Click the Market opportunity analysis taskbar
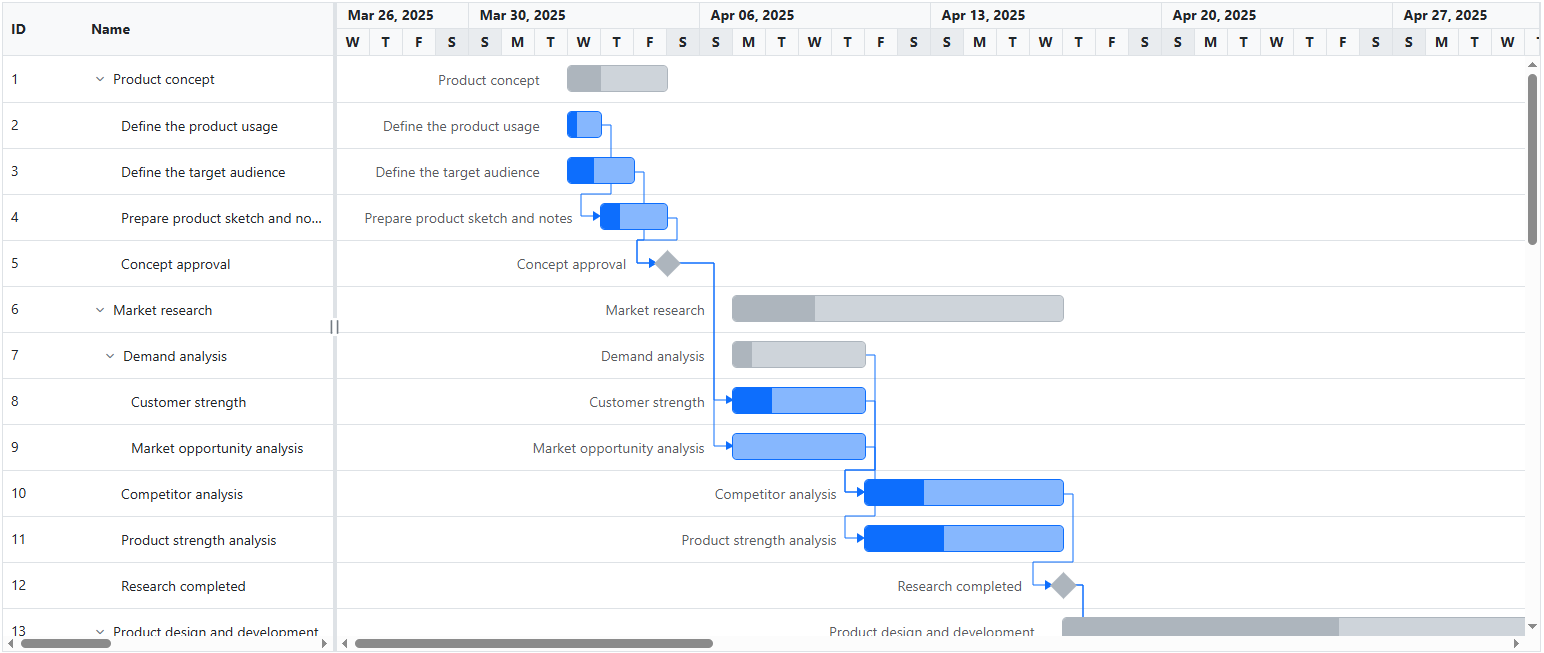 (798, 446)
